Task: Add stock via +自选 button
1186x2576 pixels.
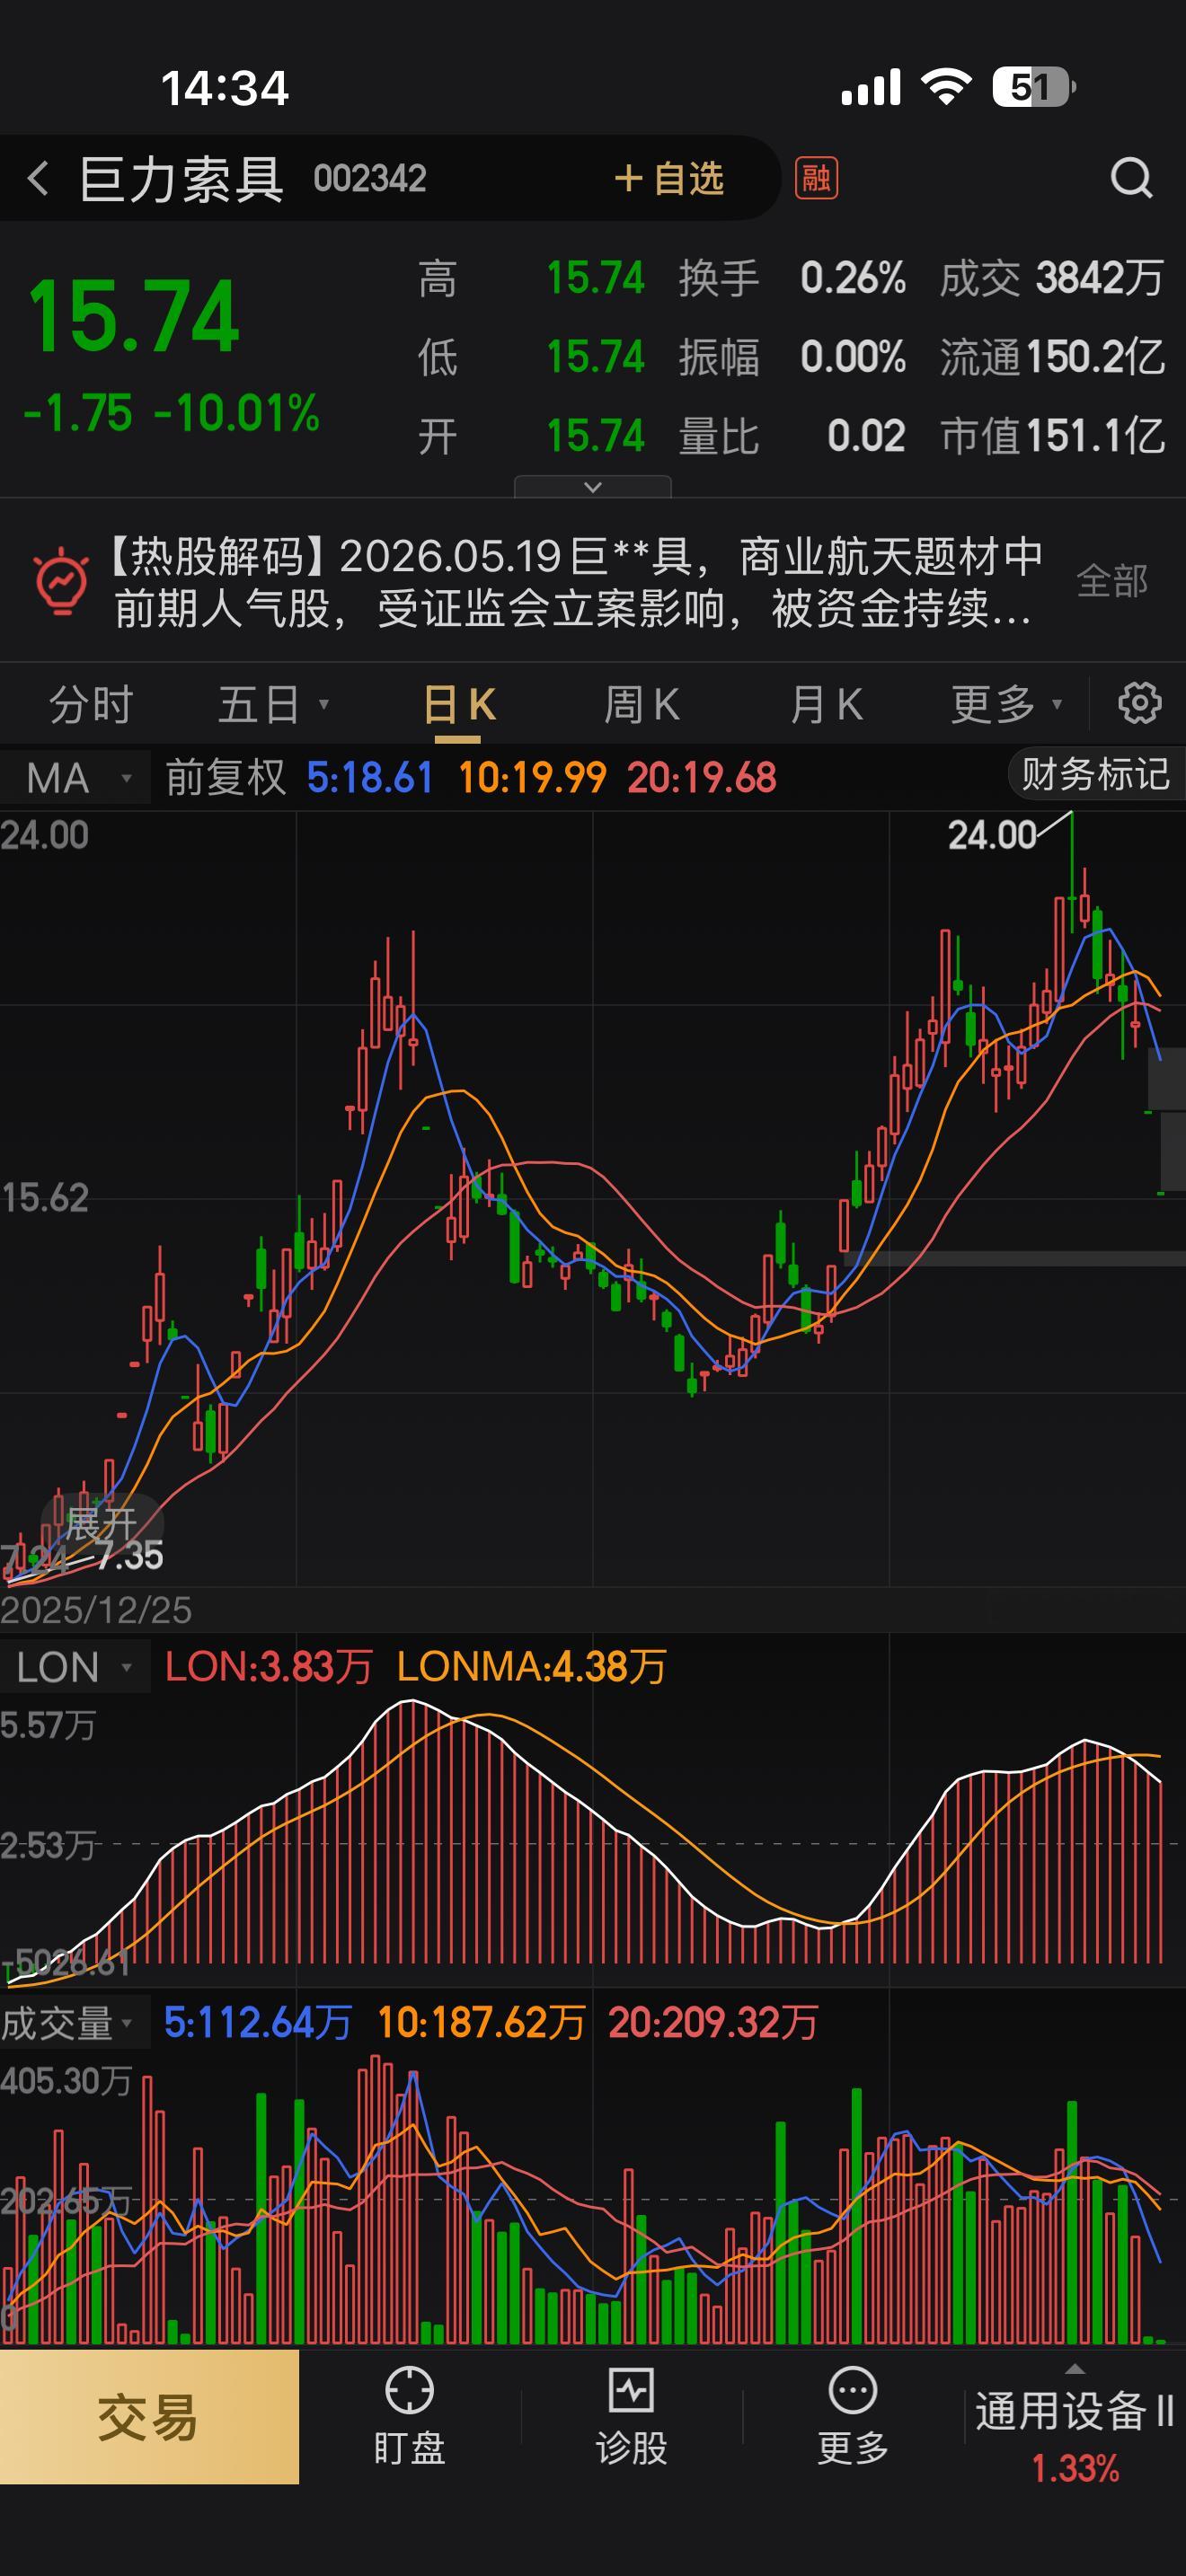Action: [x=668, y=179]
